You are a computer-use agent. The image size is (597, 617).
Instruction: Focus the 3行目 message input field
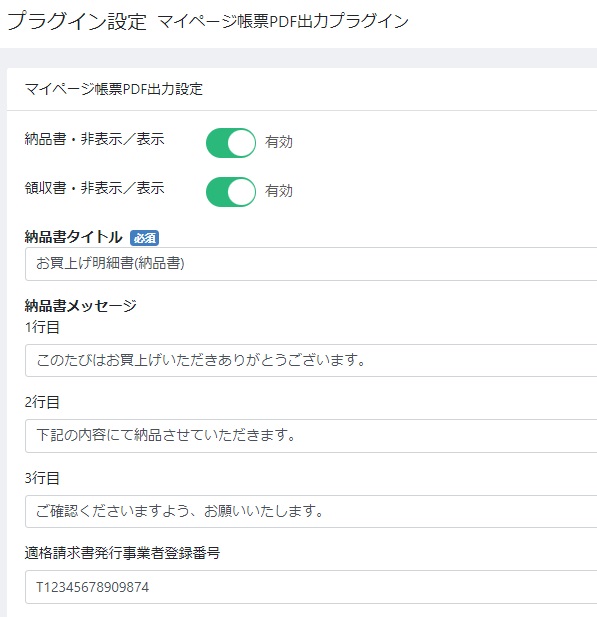point(311,511)
